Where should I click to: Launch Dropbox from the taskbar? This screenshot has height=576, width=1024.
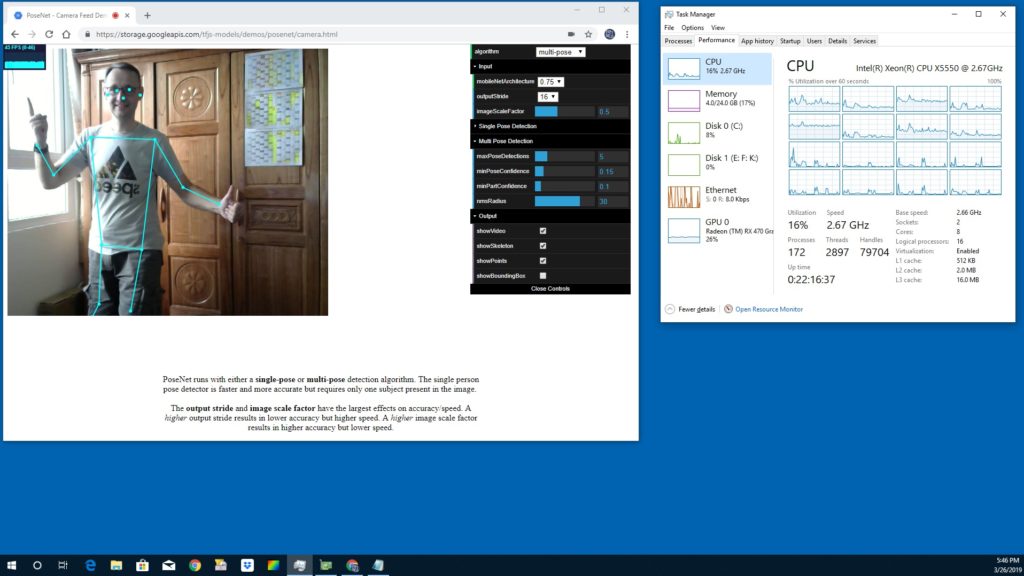[x=246, y=565]
